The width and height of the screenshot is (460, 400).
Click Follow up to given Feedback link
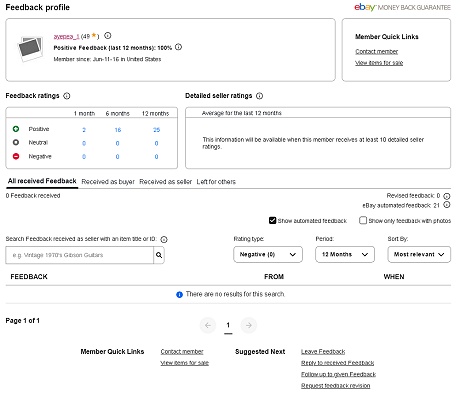click(x=338, y=374)
